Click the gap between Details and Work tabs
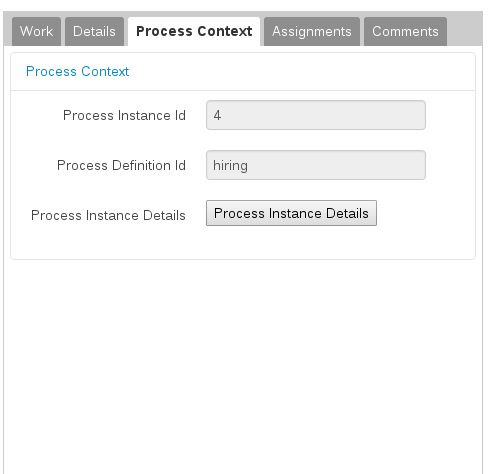This screenshot has width=490, height=474. pyautogui.click(x=63, y=32)
